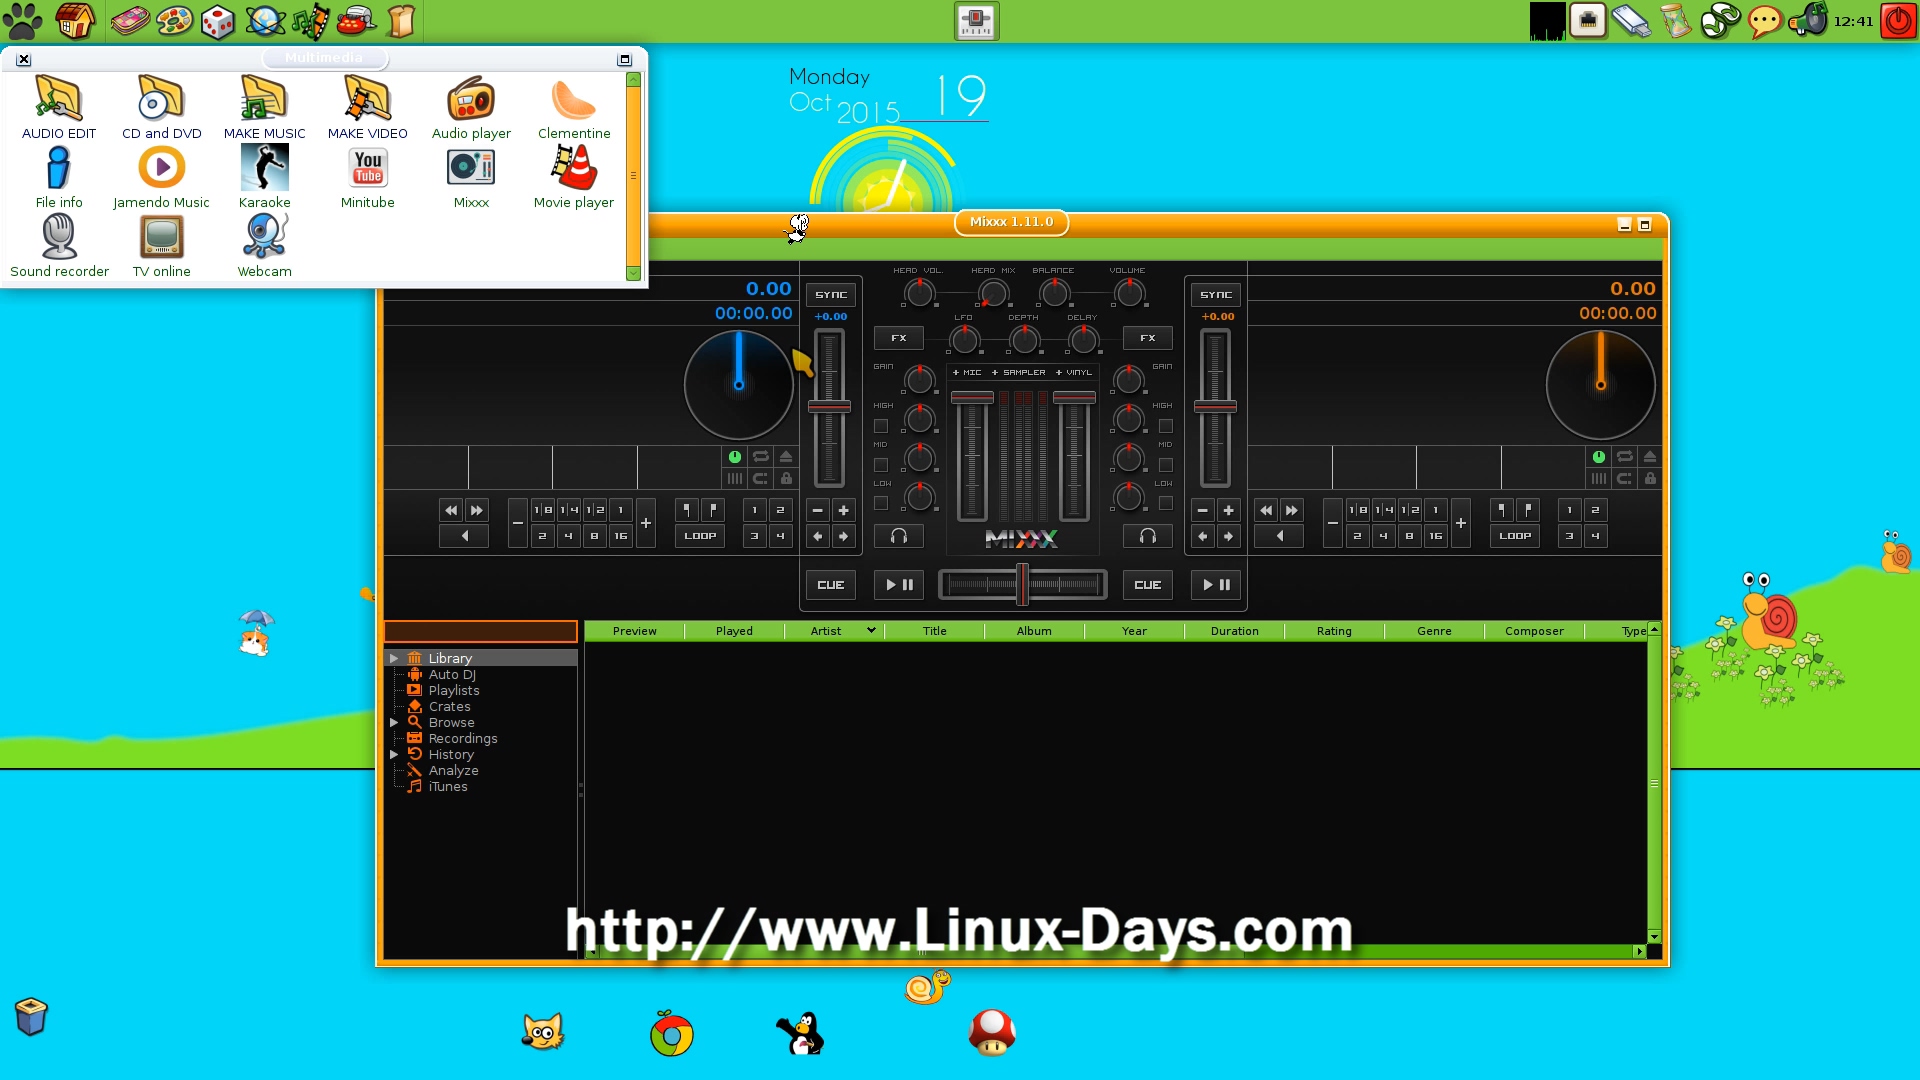The image size is (1920, 1080).
Task: Click the home house panel icon
Action: point(75,20)
